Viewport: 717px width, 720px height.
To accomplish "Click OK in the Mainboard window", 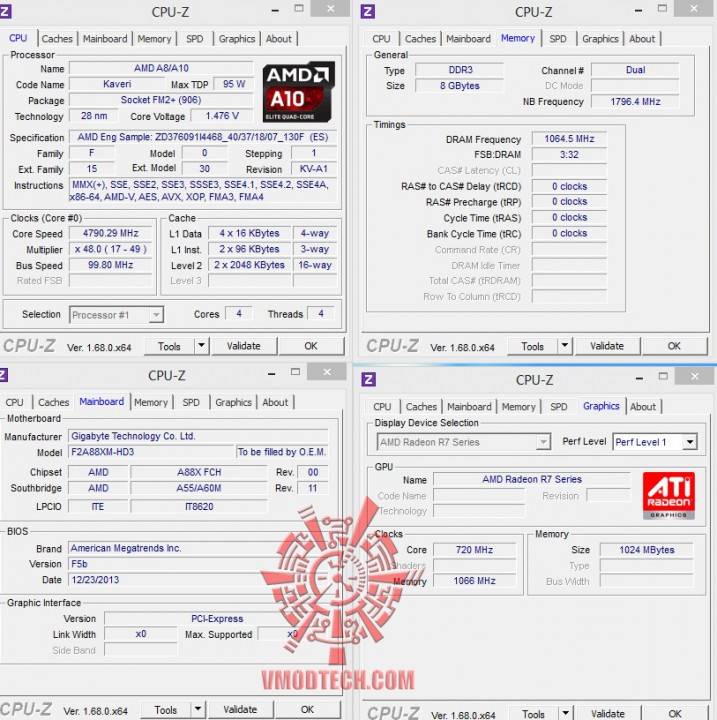I will [307, 709].
